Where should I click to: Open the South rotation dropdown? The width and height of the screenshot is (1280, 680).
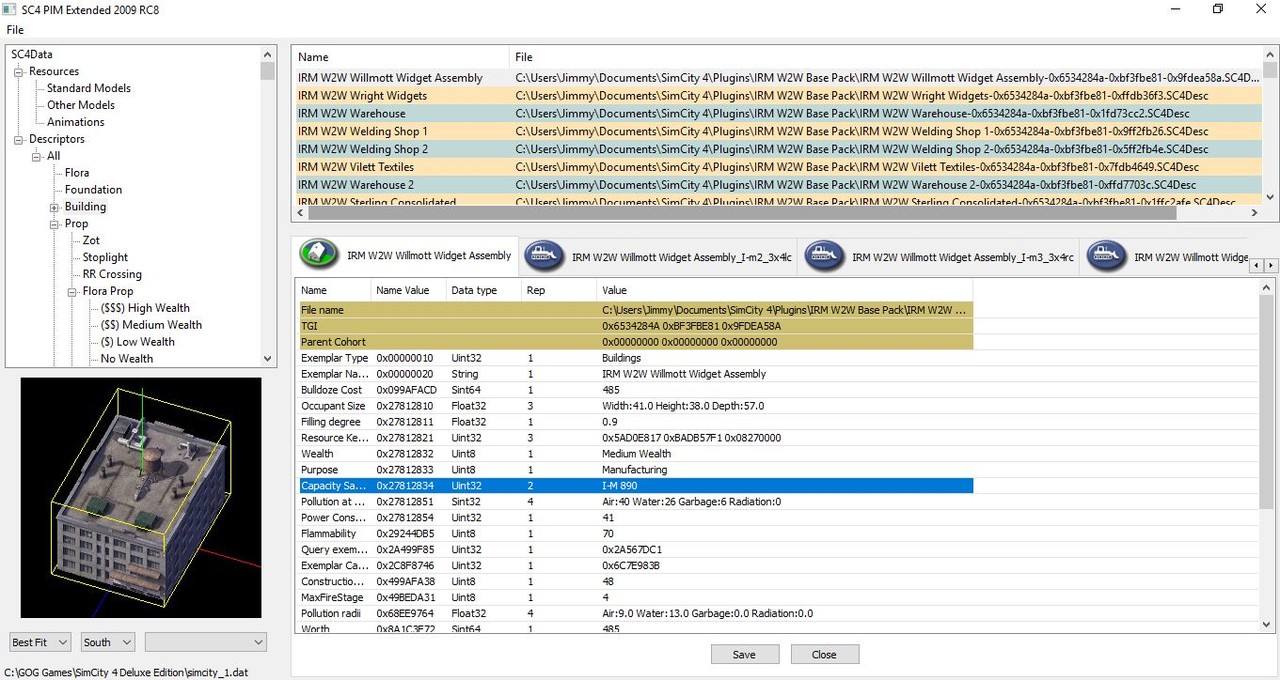pos(108,642)
